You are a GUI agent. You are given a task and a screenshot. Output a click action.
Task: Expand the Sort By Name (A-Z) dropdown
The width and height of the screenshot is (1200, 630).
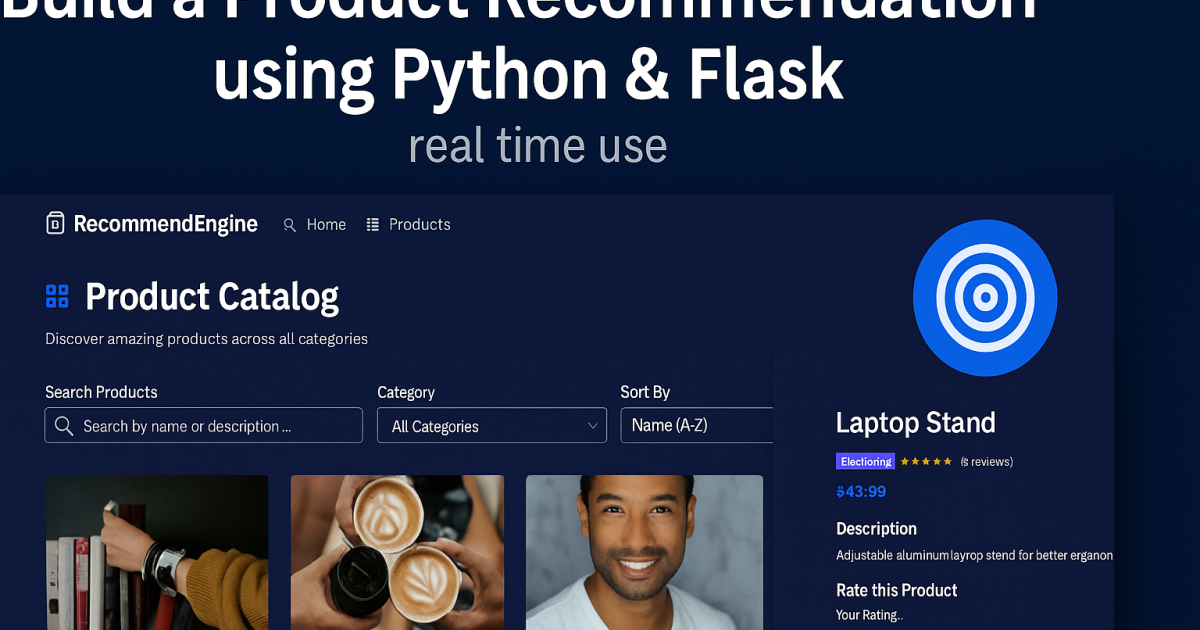(698, 425)
